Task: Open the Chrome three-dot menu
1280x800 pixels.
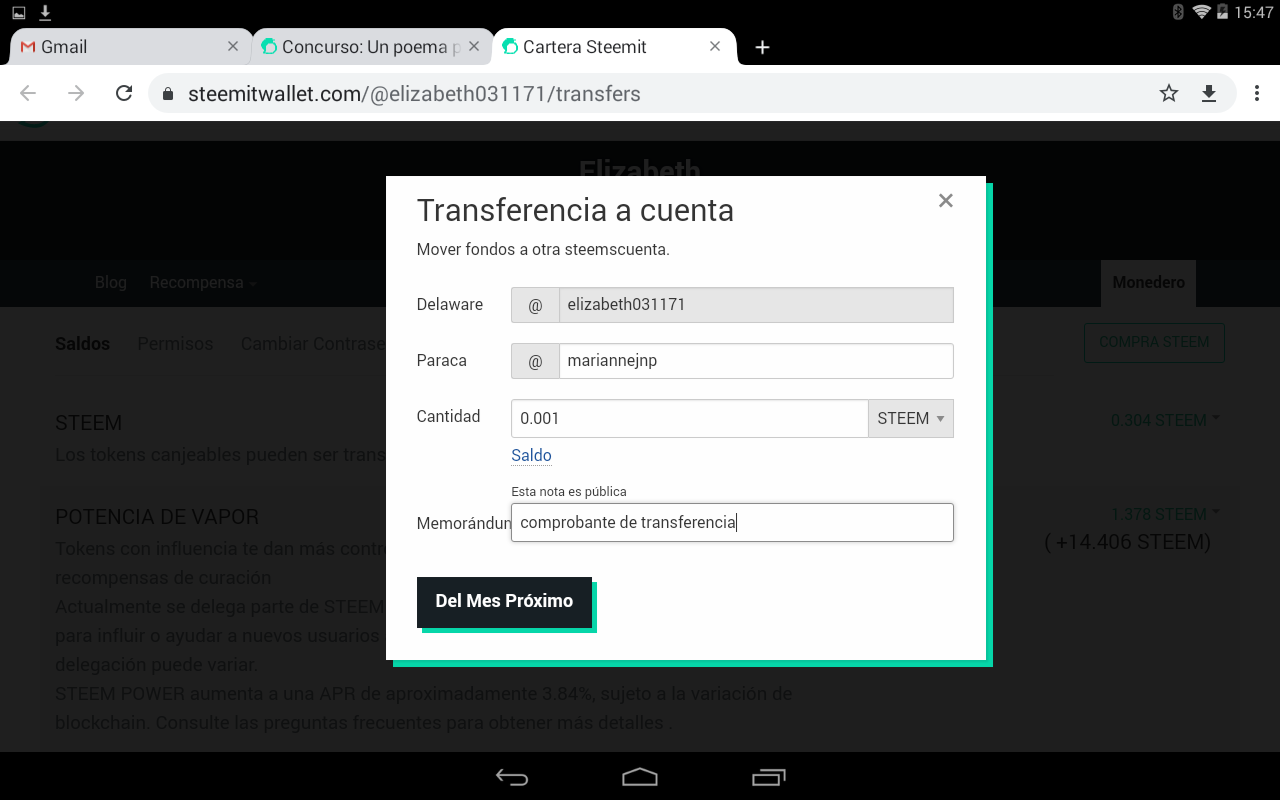Action: point(1257,94)
